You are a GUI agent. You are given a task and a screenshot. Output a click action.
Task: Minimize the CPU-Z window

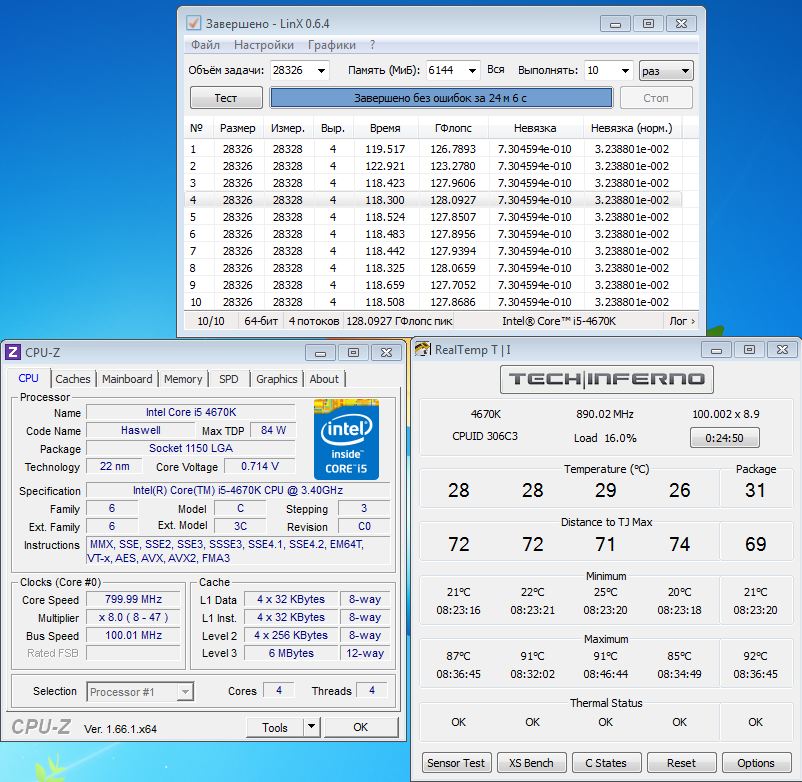point(321,353)
